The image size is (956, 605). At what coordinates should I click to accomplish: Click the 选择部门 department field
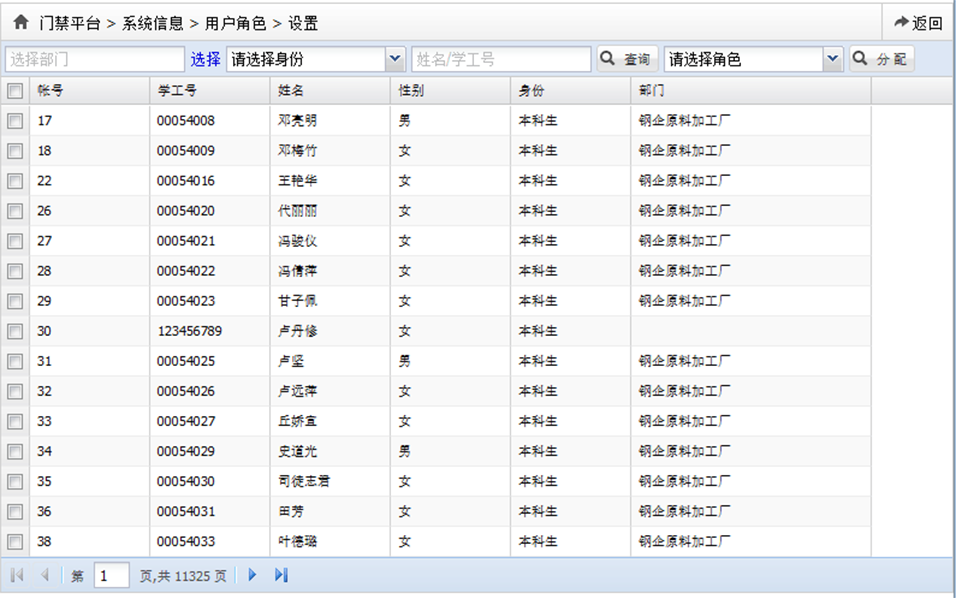pyautogui.click(x=94, y=60)
